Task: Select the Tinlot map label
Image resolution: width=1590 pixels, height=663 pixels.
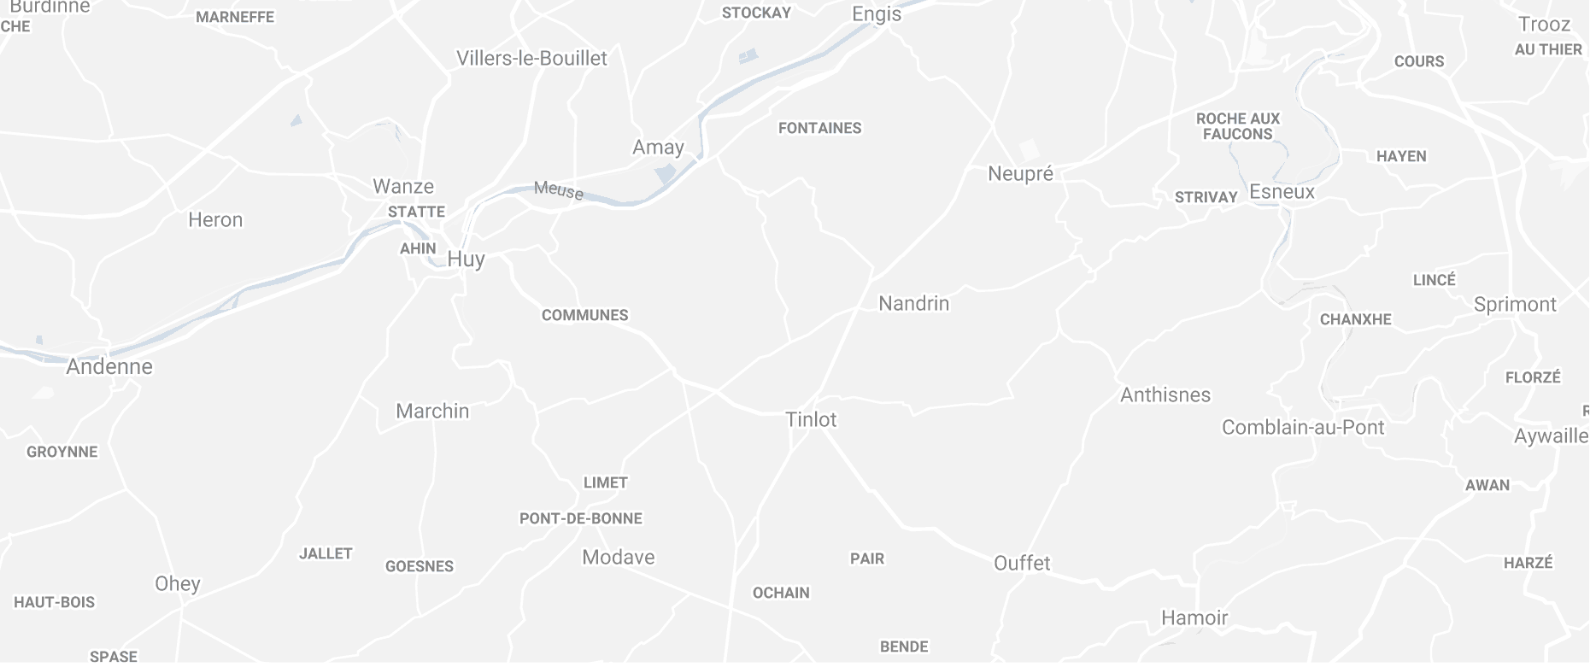Action: pos(811,419)
